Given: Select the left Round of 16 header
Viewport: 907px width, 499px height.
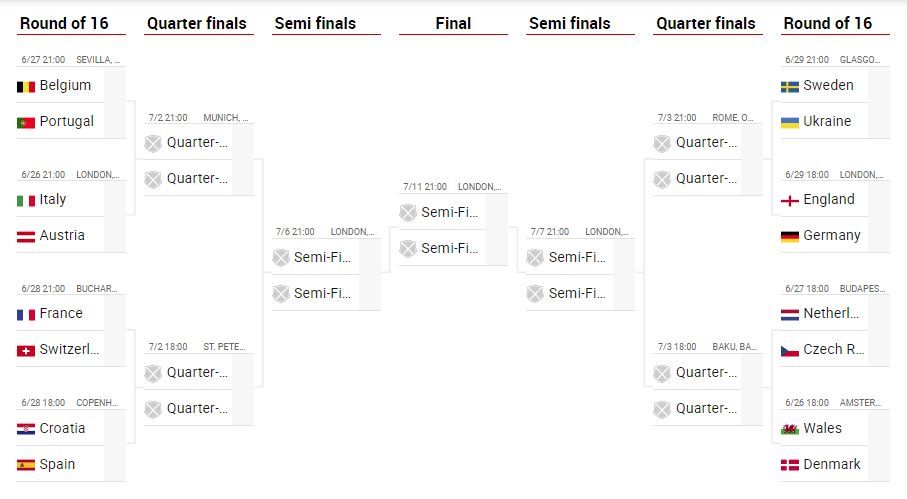Looking at the screenshot, I should 64,23.
